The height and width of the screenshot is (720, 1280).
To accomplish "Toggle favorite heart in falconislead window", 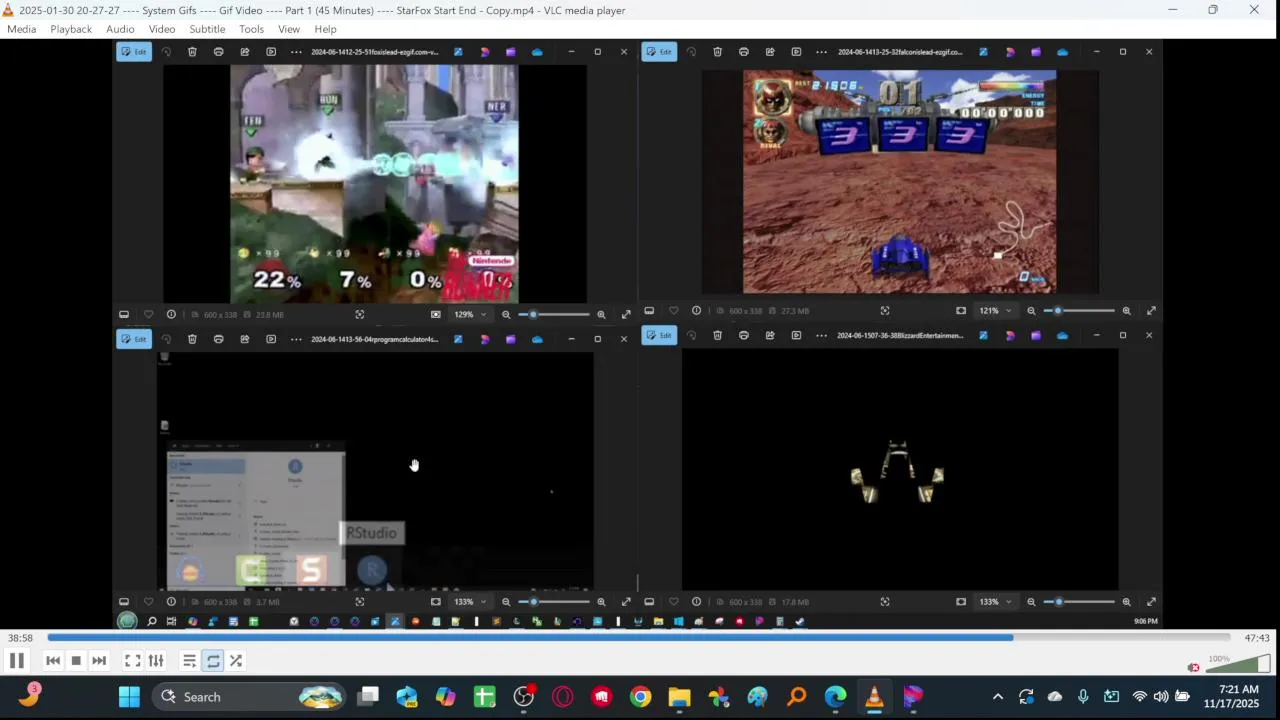I will point(673,311).
